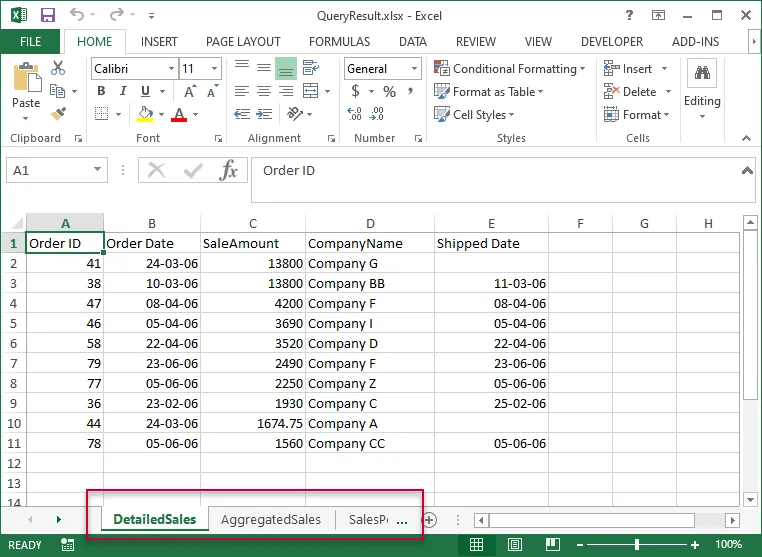Expand Conditional Formatting menu
762x557 pixels.
510,69
